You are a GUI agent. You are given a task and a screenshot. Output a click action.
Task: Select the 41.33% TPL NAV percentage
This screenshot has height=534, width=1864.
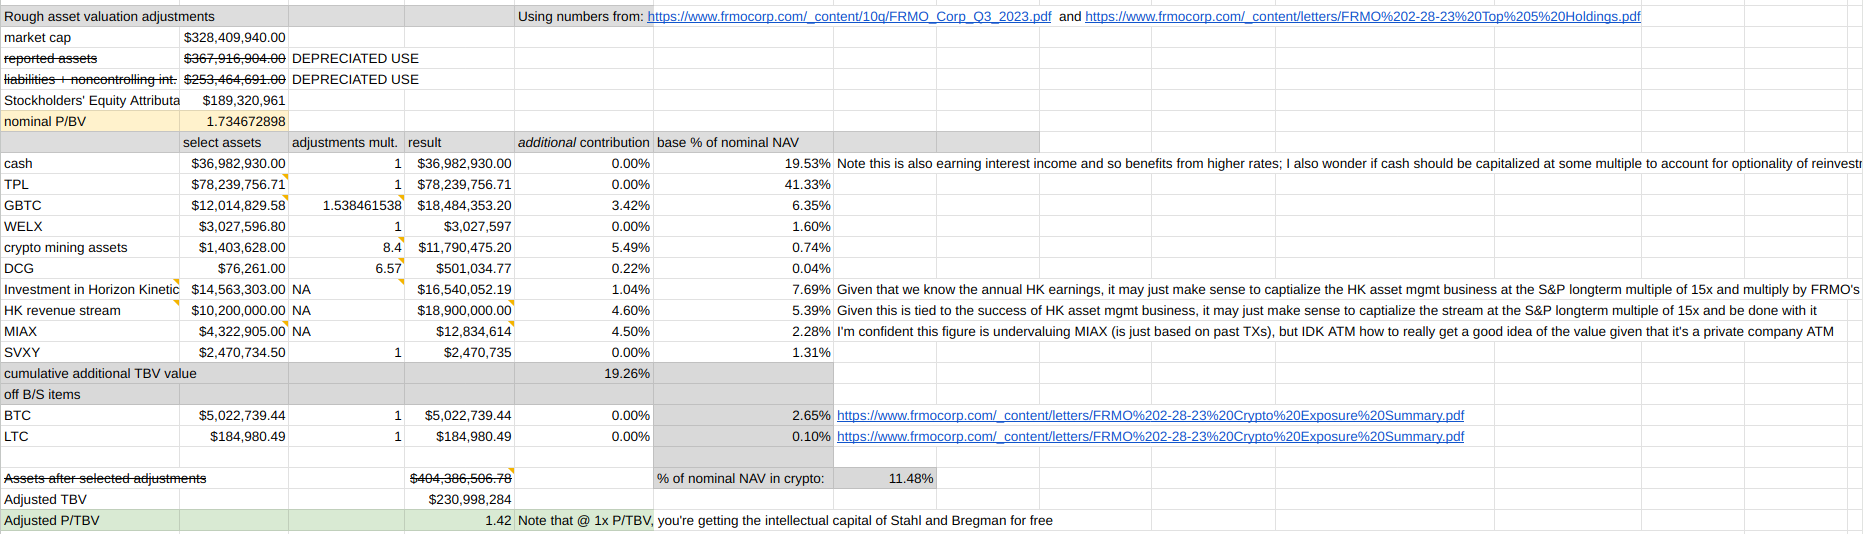(744, 184)
